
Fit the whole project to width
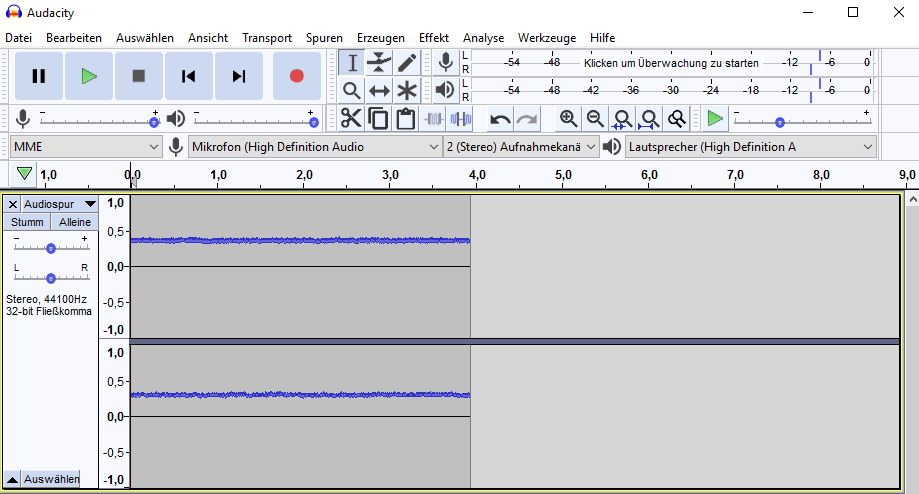click(649, 119)
